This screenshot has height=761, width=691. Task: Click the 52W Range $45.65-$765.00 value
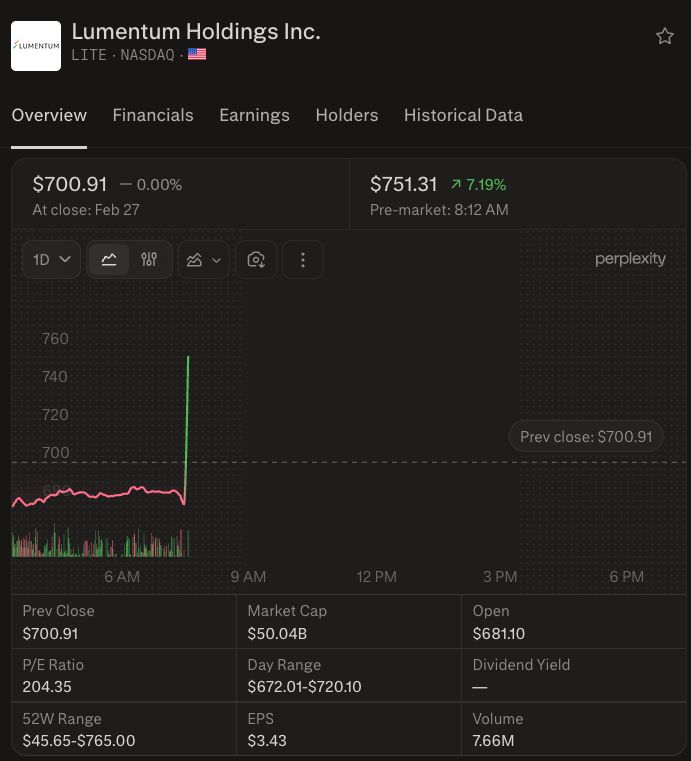point(79,741)
